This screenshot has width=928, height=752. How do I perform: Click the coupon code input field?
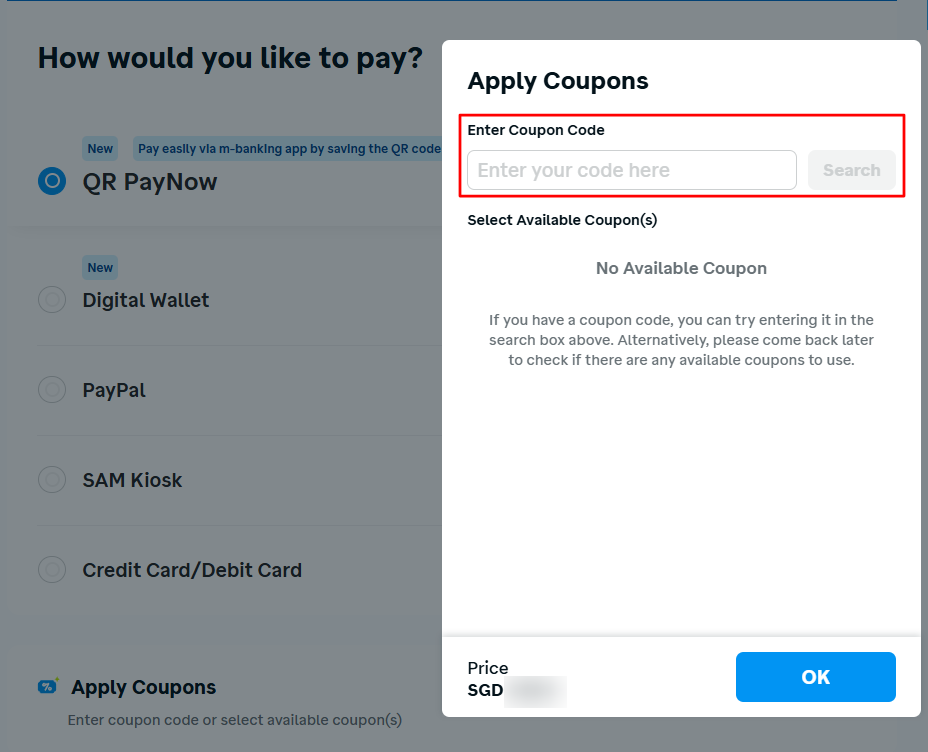(631, 170)
